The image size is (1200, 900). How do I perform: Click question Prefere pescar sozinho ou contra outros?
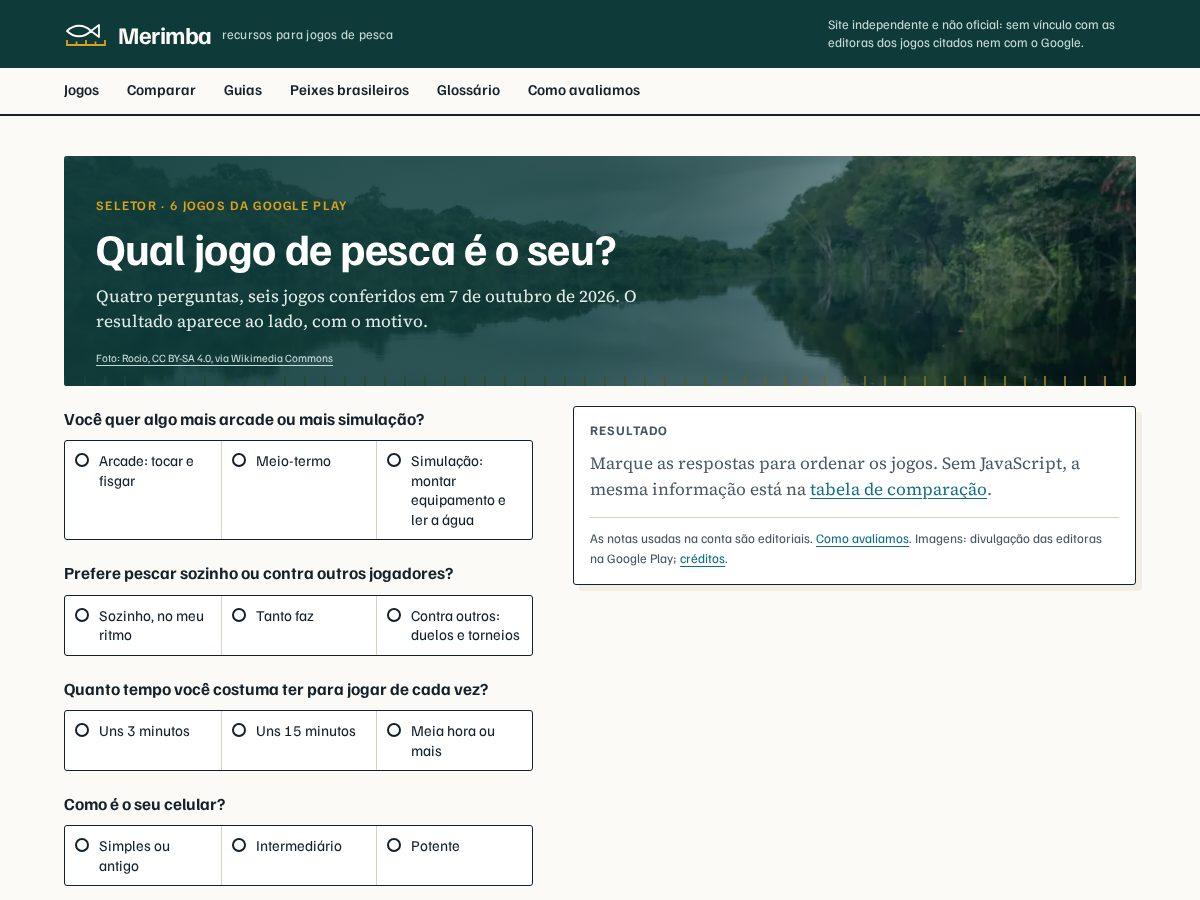click(259, 573)
